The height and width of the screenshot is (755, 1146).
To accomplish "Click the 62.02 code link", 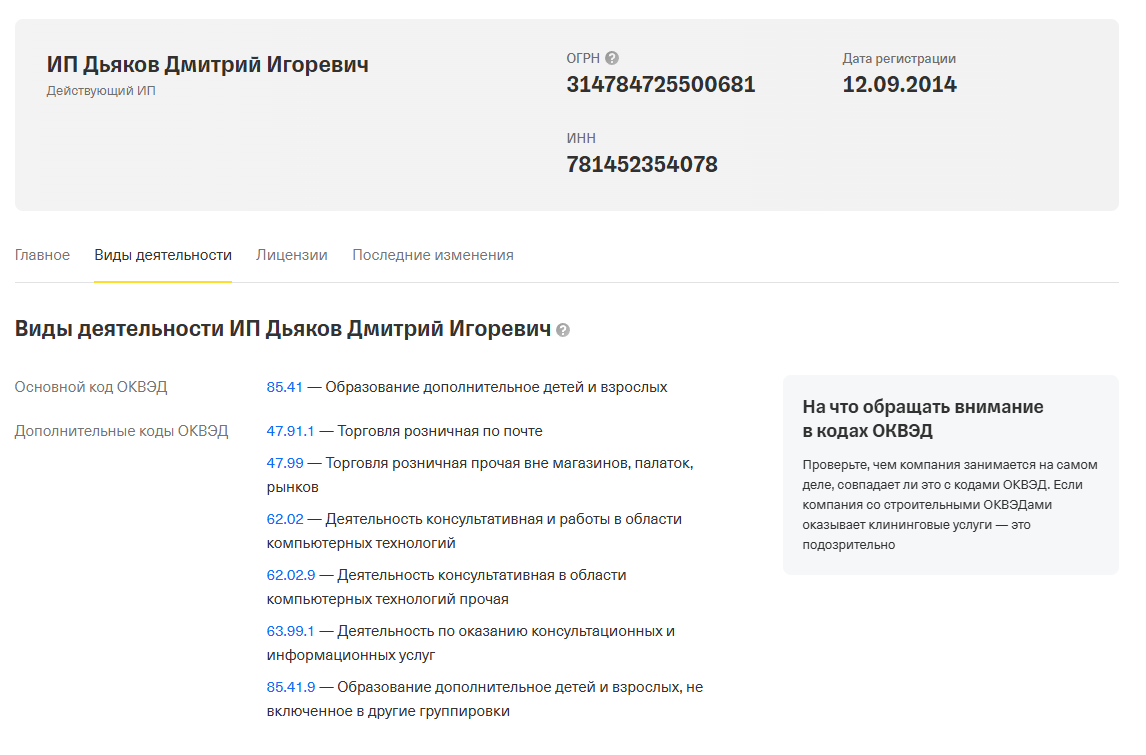I will [x=284, y=519].
